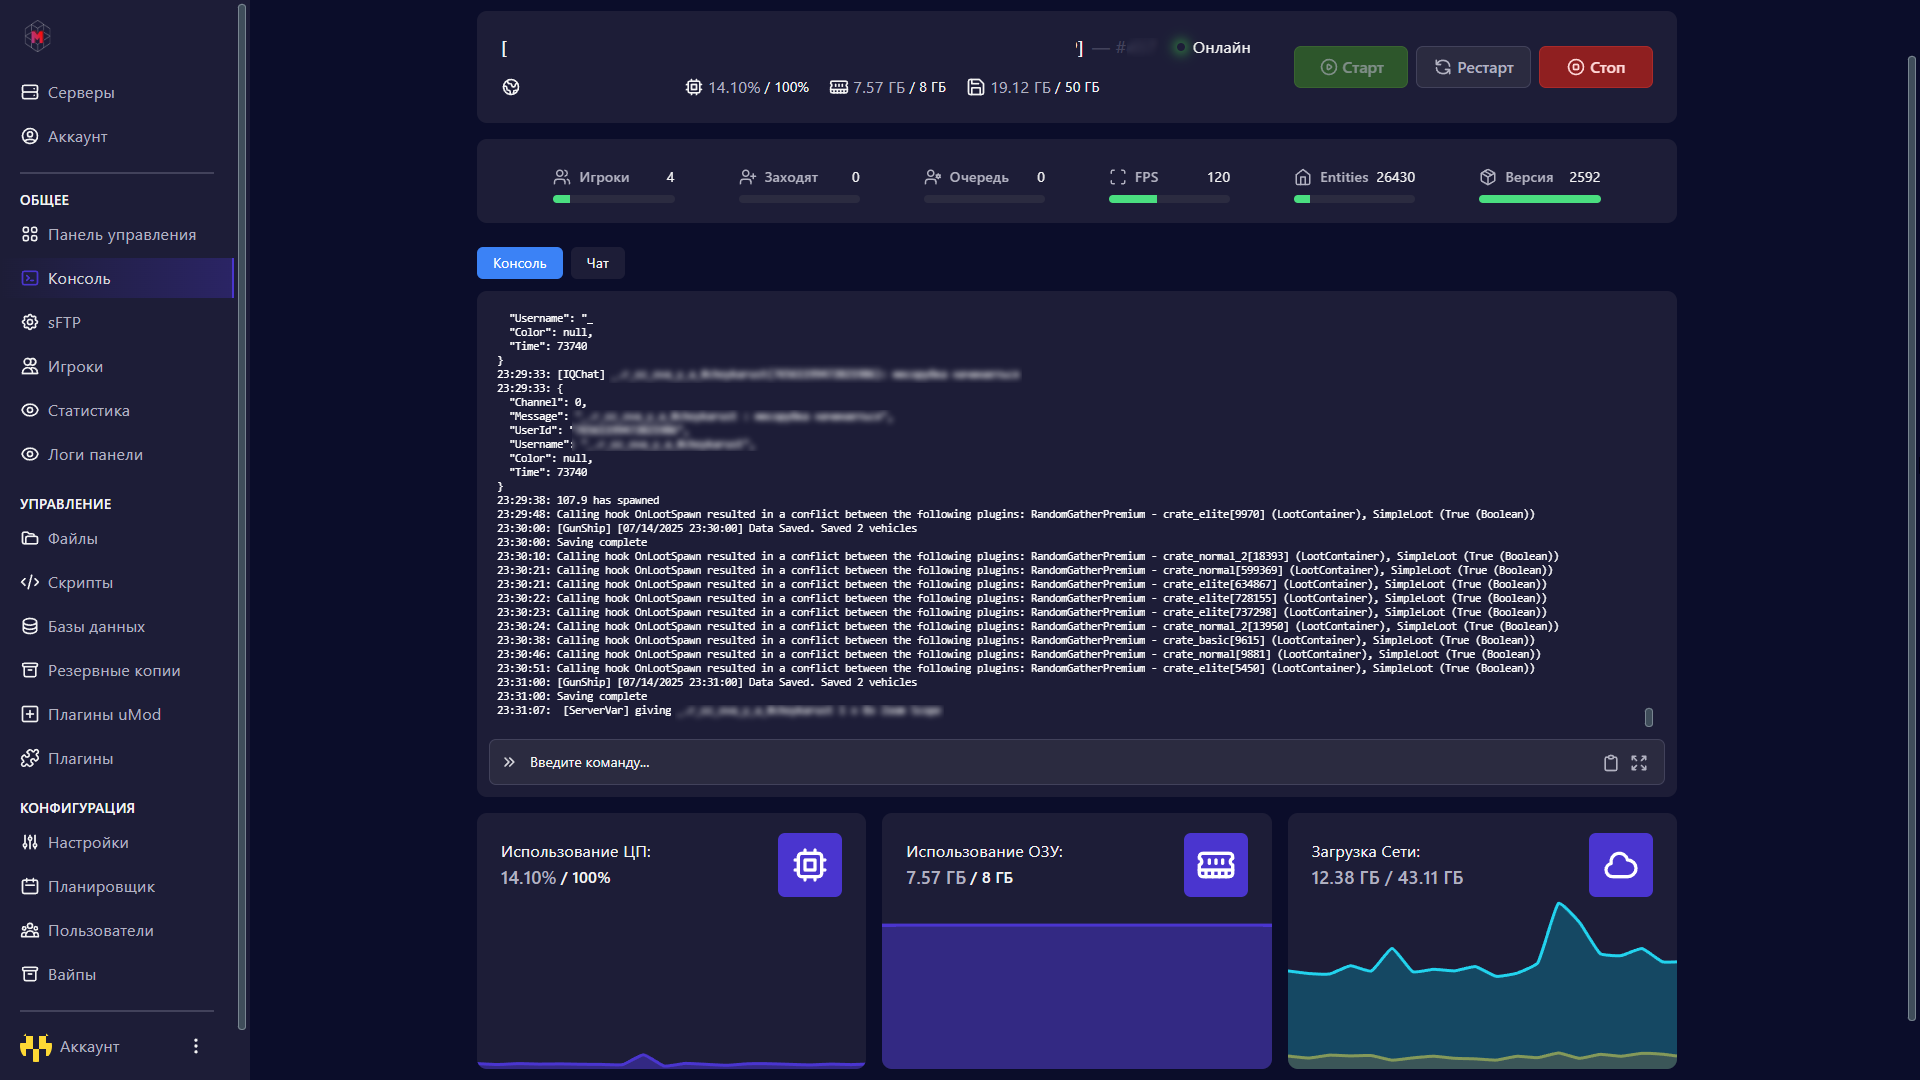Click the globe icon under the server name
1920x1080 pixels.
(x=511, y=87)
